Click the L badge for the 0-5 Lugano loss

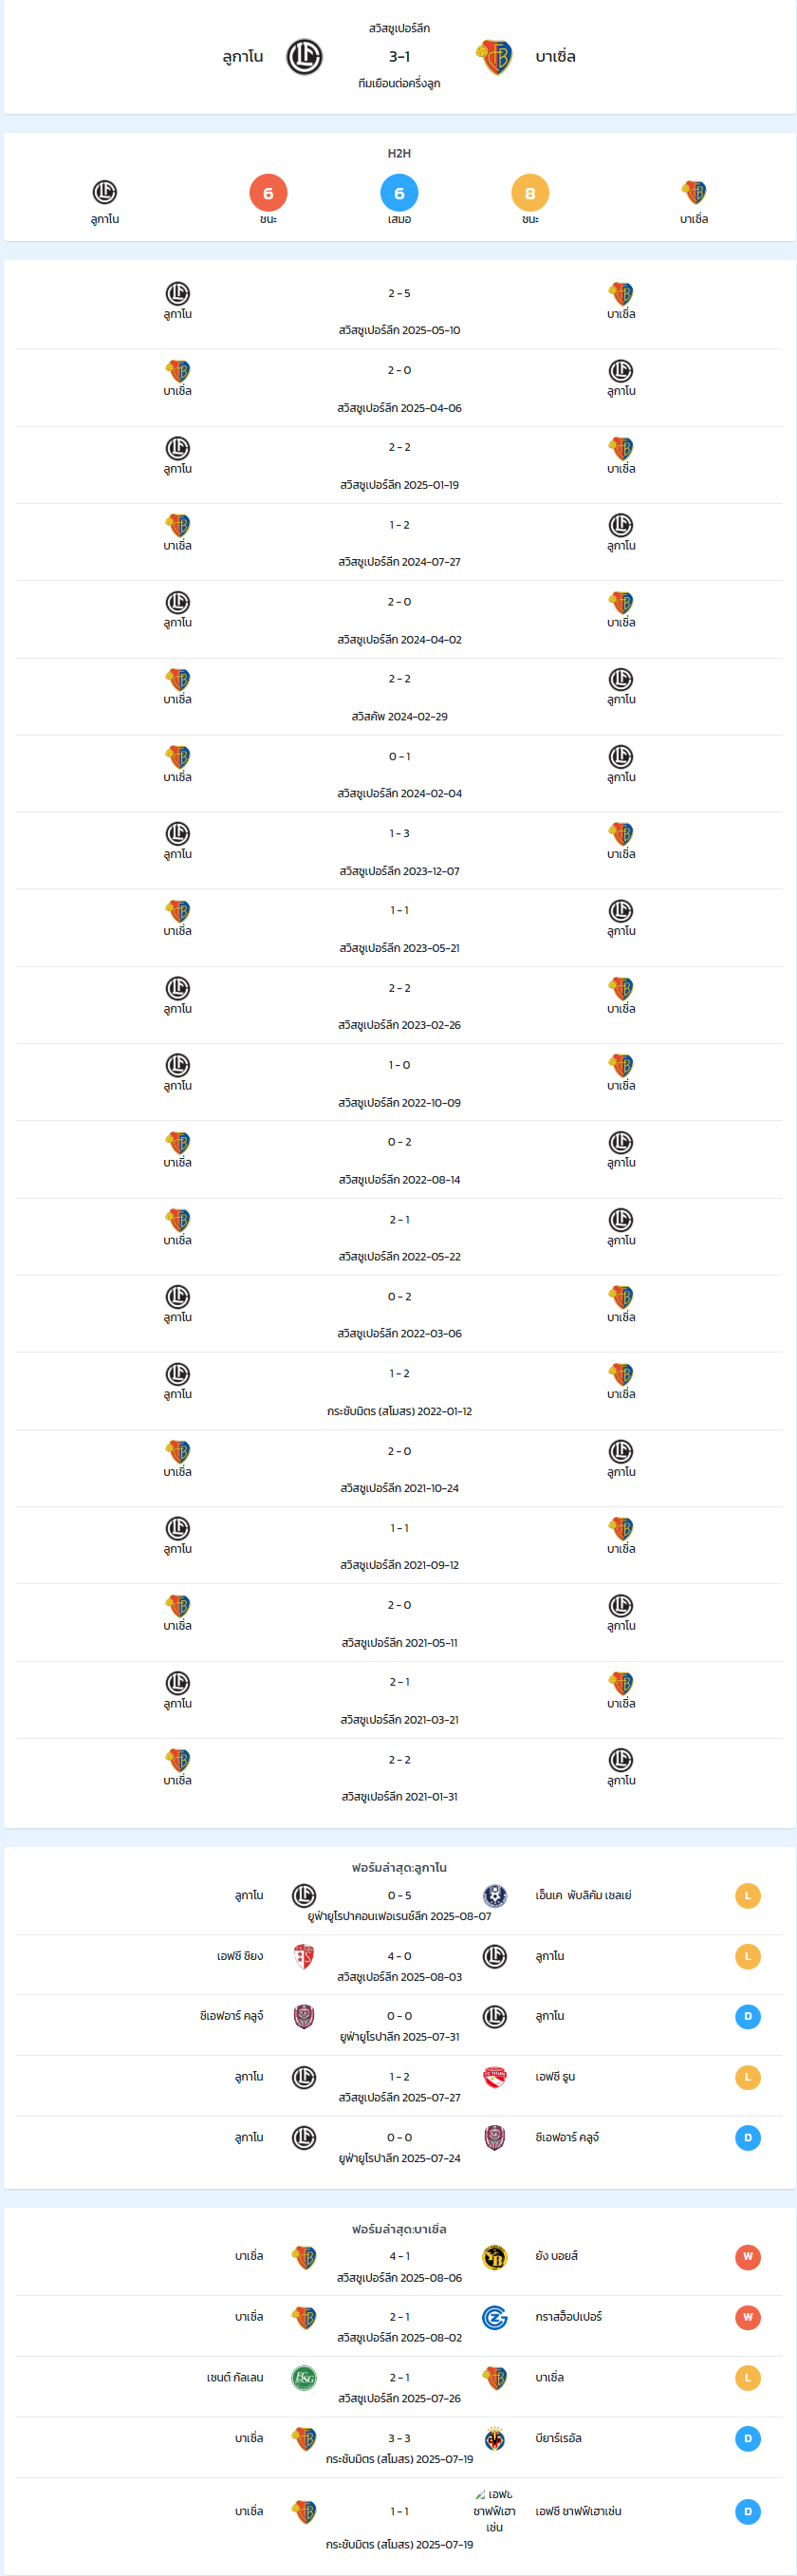coord(748,1896)
